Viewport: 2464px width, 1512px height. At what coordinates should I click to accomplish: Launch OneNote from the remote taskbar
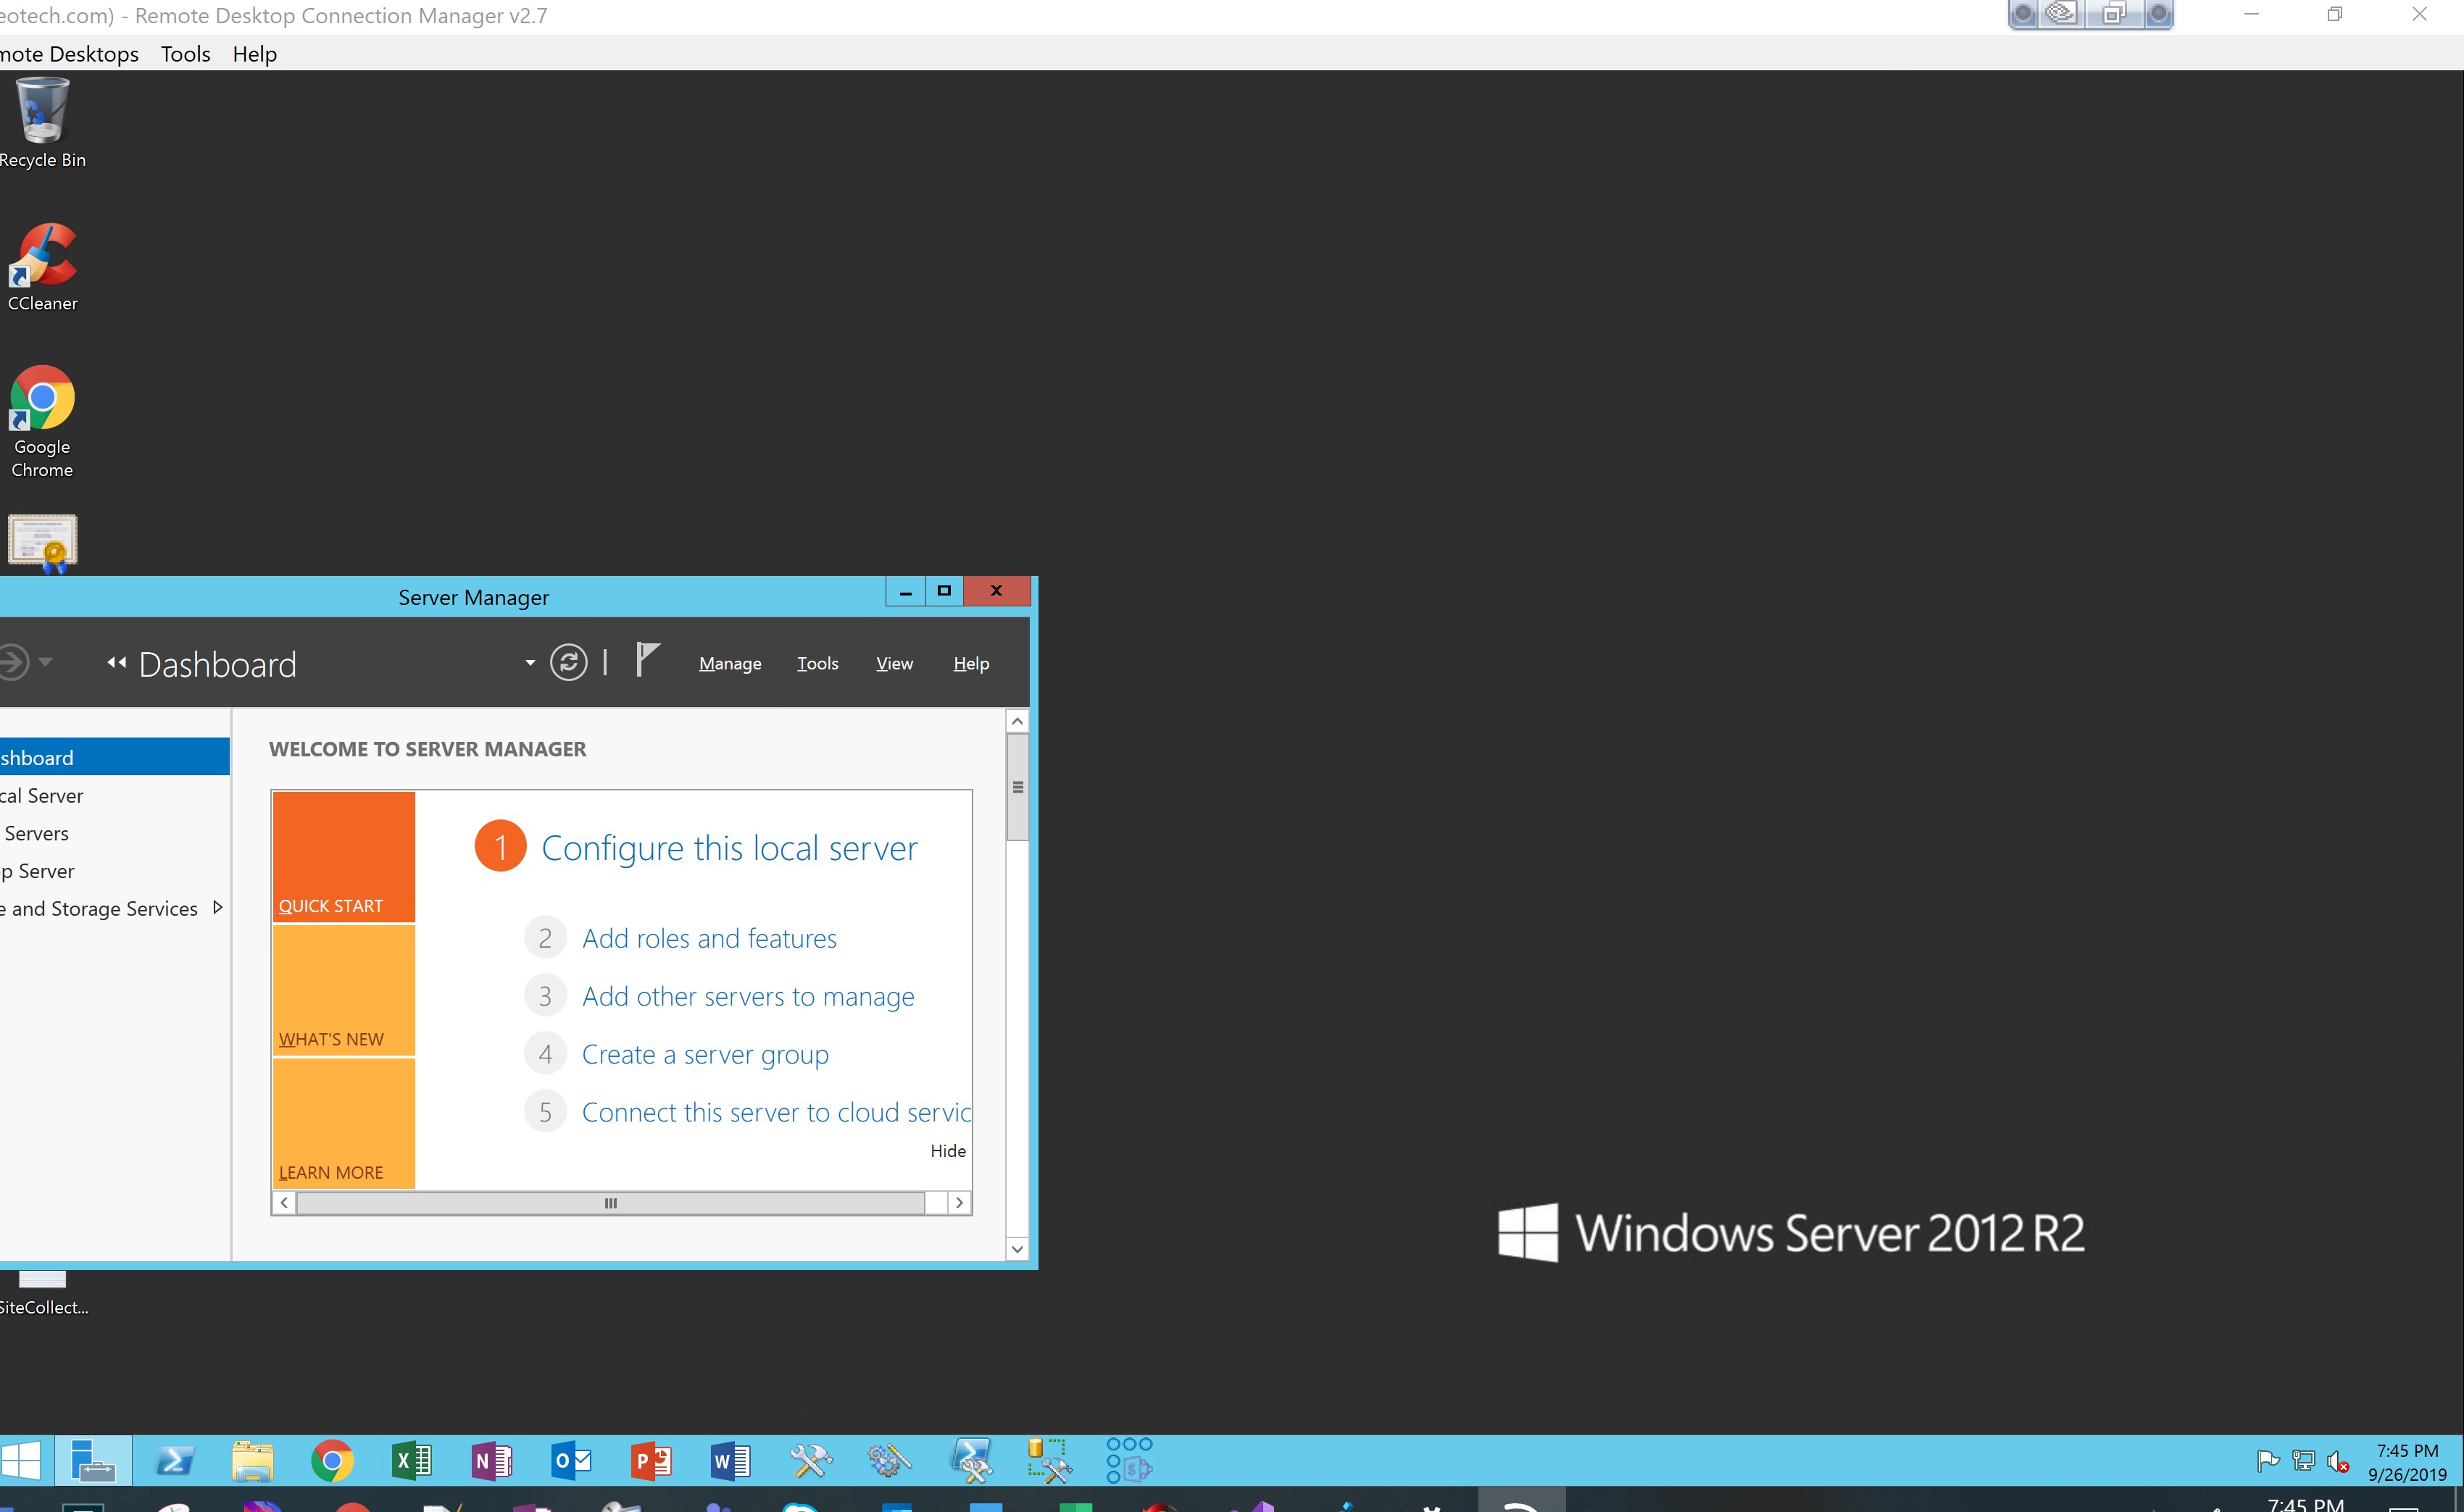491,1461
